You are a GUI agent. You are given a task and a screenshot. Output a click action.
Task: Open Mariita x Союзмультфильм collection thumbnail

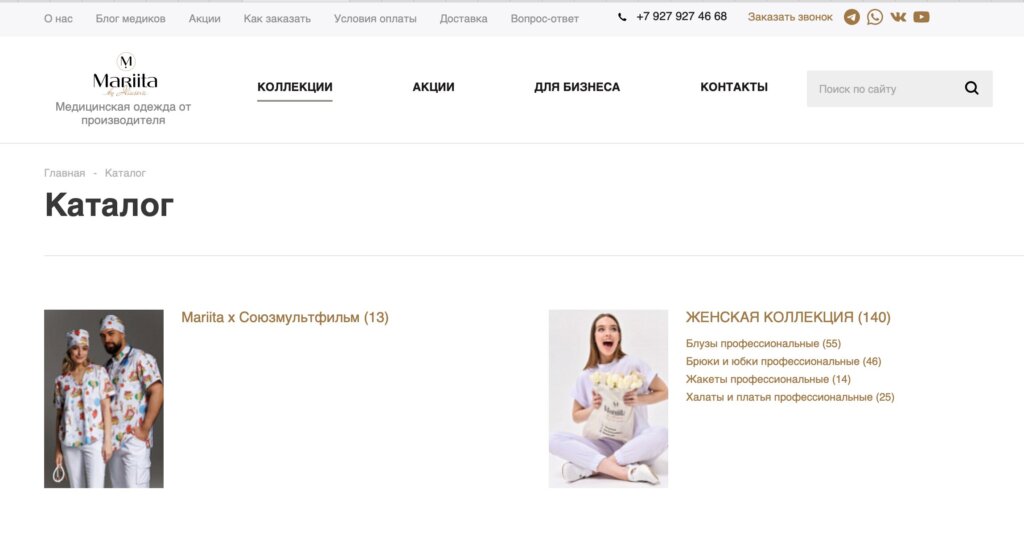pos(104,399)
